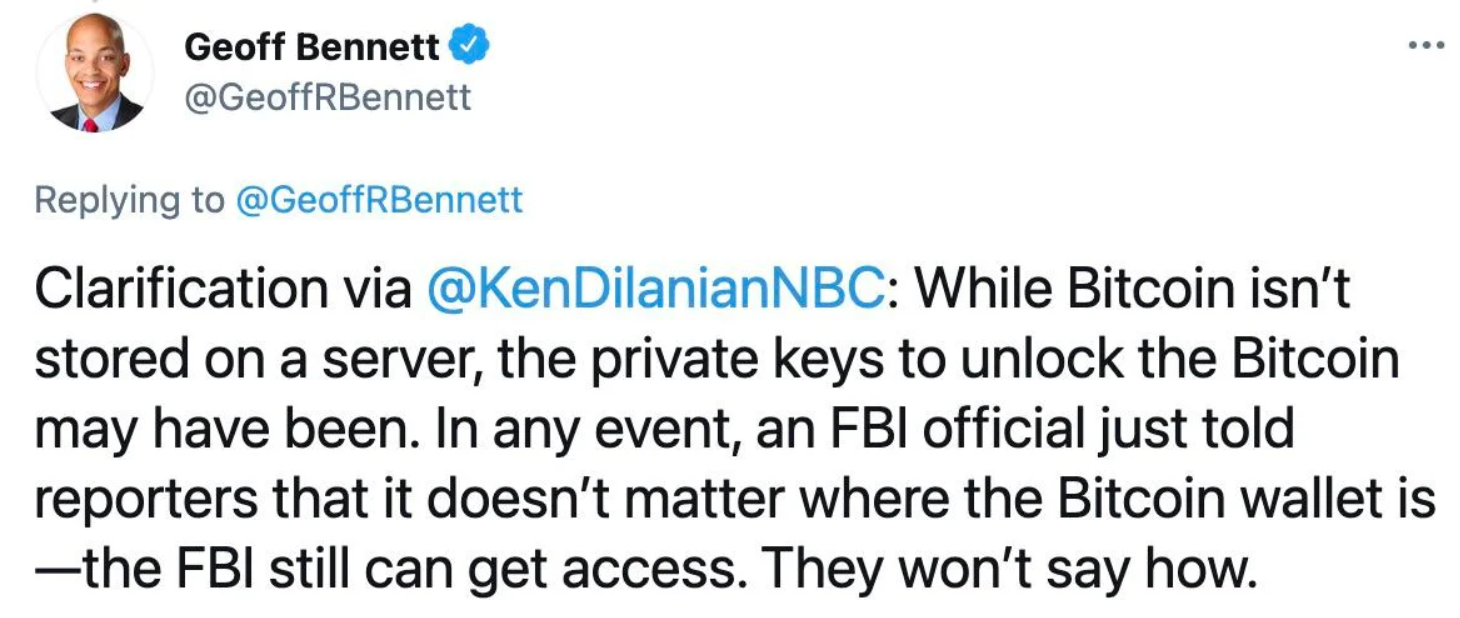Click the Replying to label text
This screenshot has width=1460, height=618.
click(x=128, y=199)
